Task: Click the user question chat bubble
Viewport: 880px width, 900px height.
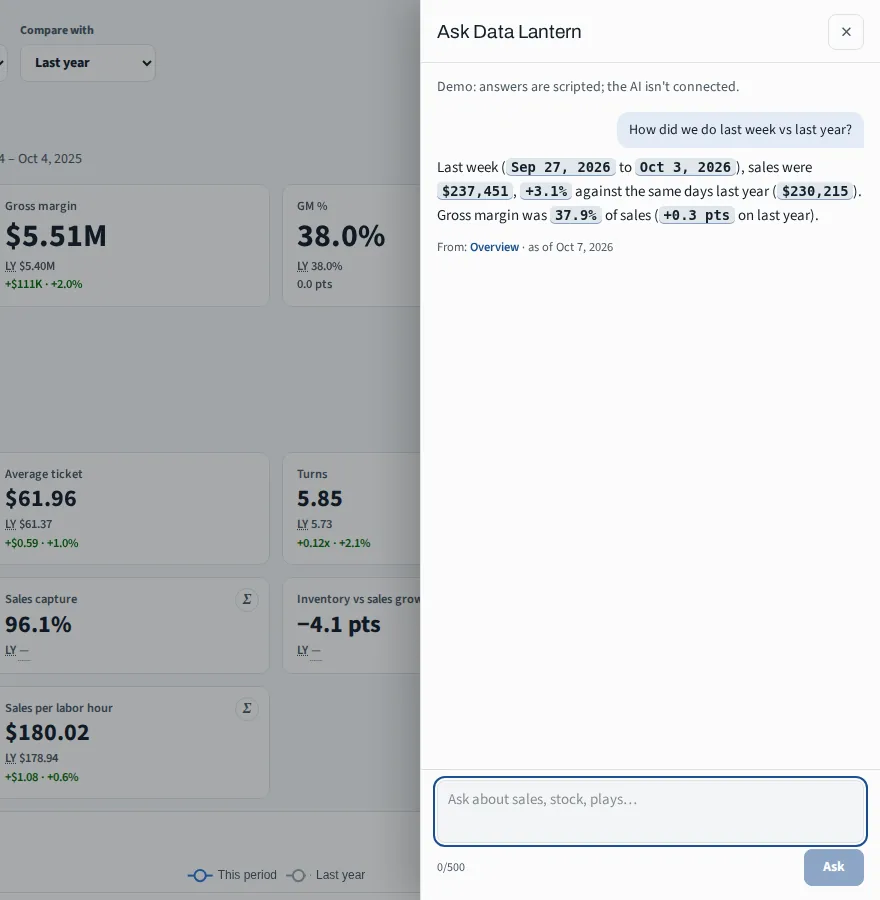Action: [x=740, y=130]
